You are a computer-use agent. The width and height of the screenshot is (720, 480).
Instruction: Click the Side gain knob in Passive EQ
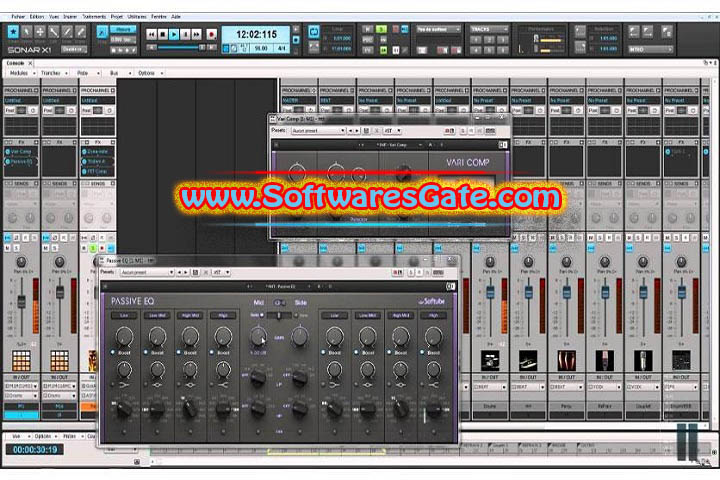point(300,337)
